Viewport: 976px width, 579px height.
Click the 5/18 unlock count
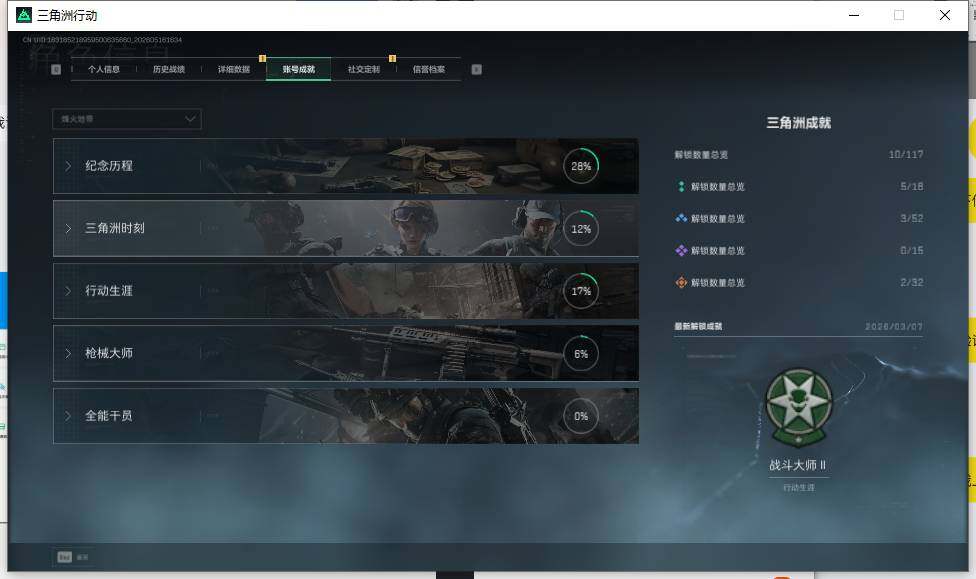911,186
